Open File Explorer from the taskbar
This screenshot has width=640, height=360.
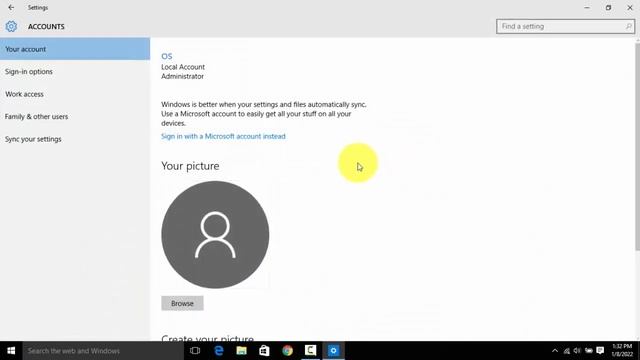tap(242, 351)
